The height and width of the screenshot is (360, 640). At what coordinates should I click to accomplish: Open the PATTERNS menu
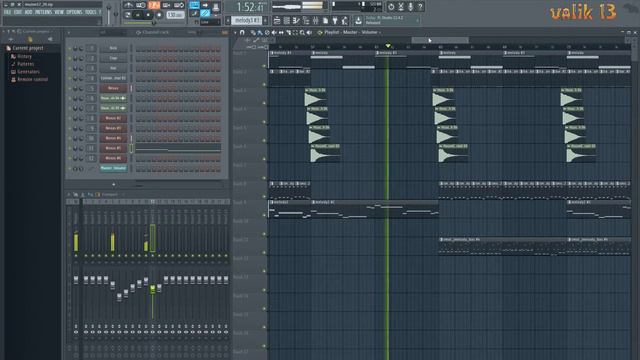(x=43, y=12)
